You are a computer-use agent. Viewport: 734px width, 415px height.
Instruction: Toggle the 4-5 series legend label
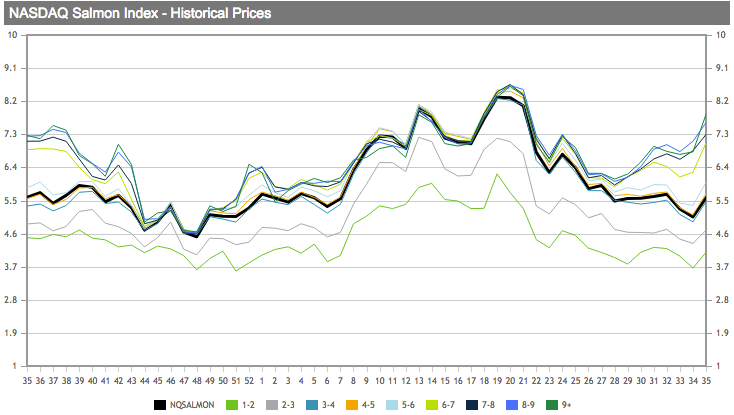(x=368, y=405)
